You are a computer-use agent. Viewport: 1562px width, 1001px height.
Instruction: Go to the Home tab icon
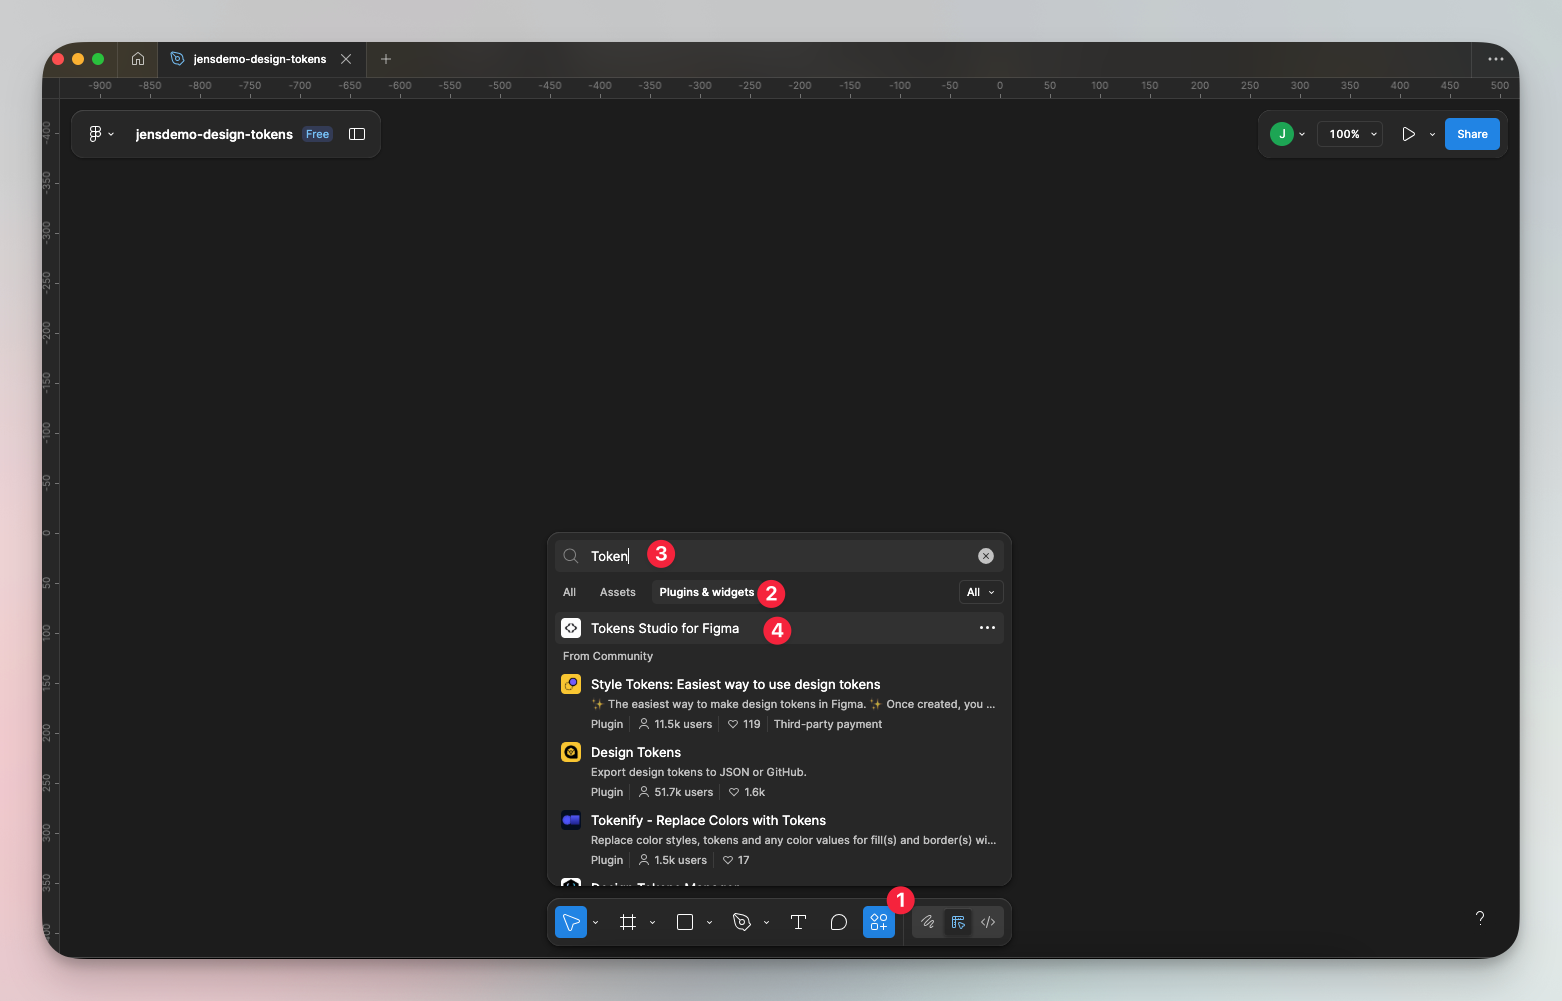click(x=138, y=59)
